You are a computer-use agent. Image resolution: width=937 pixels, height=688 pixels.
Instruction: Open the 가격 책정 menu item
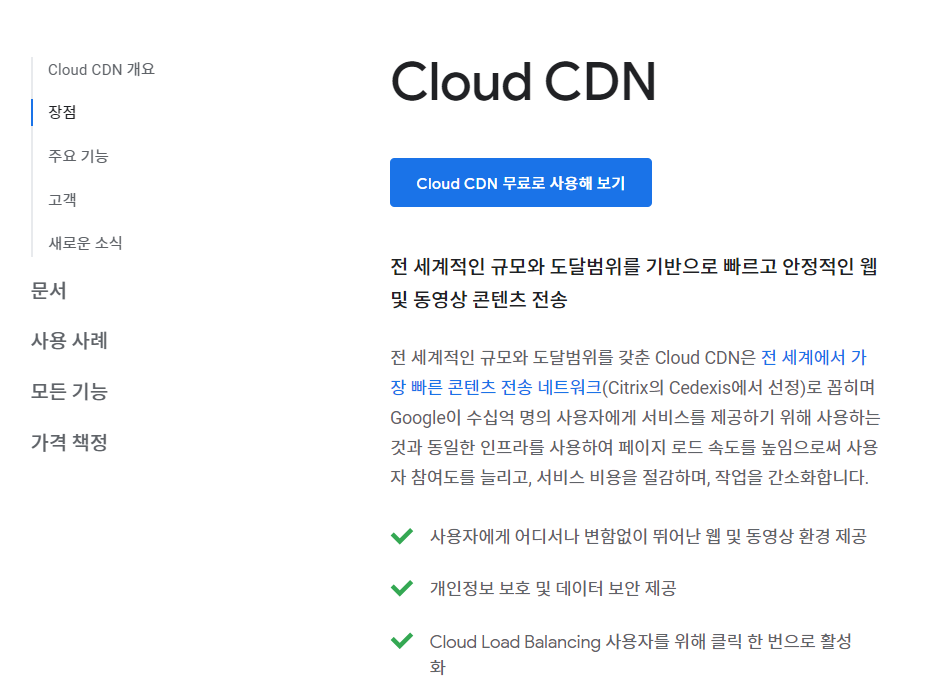(69, 442)
